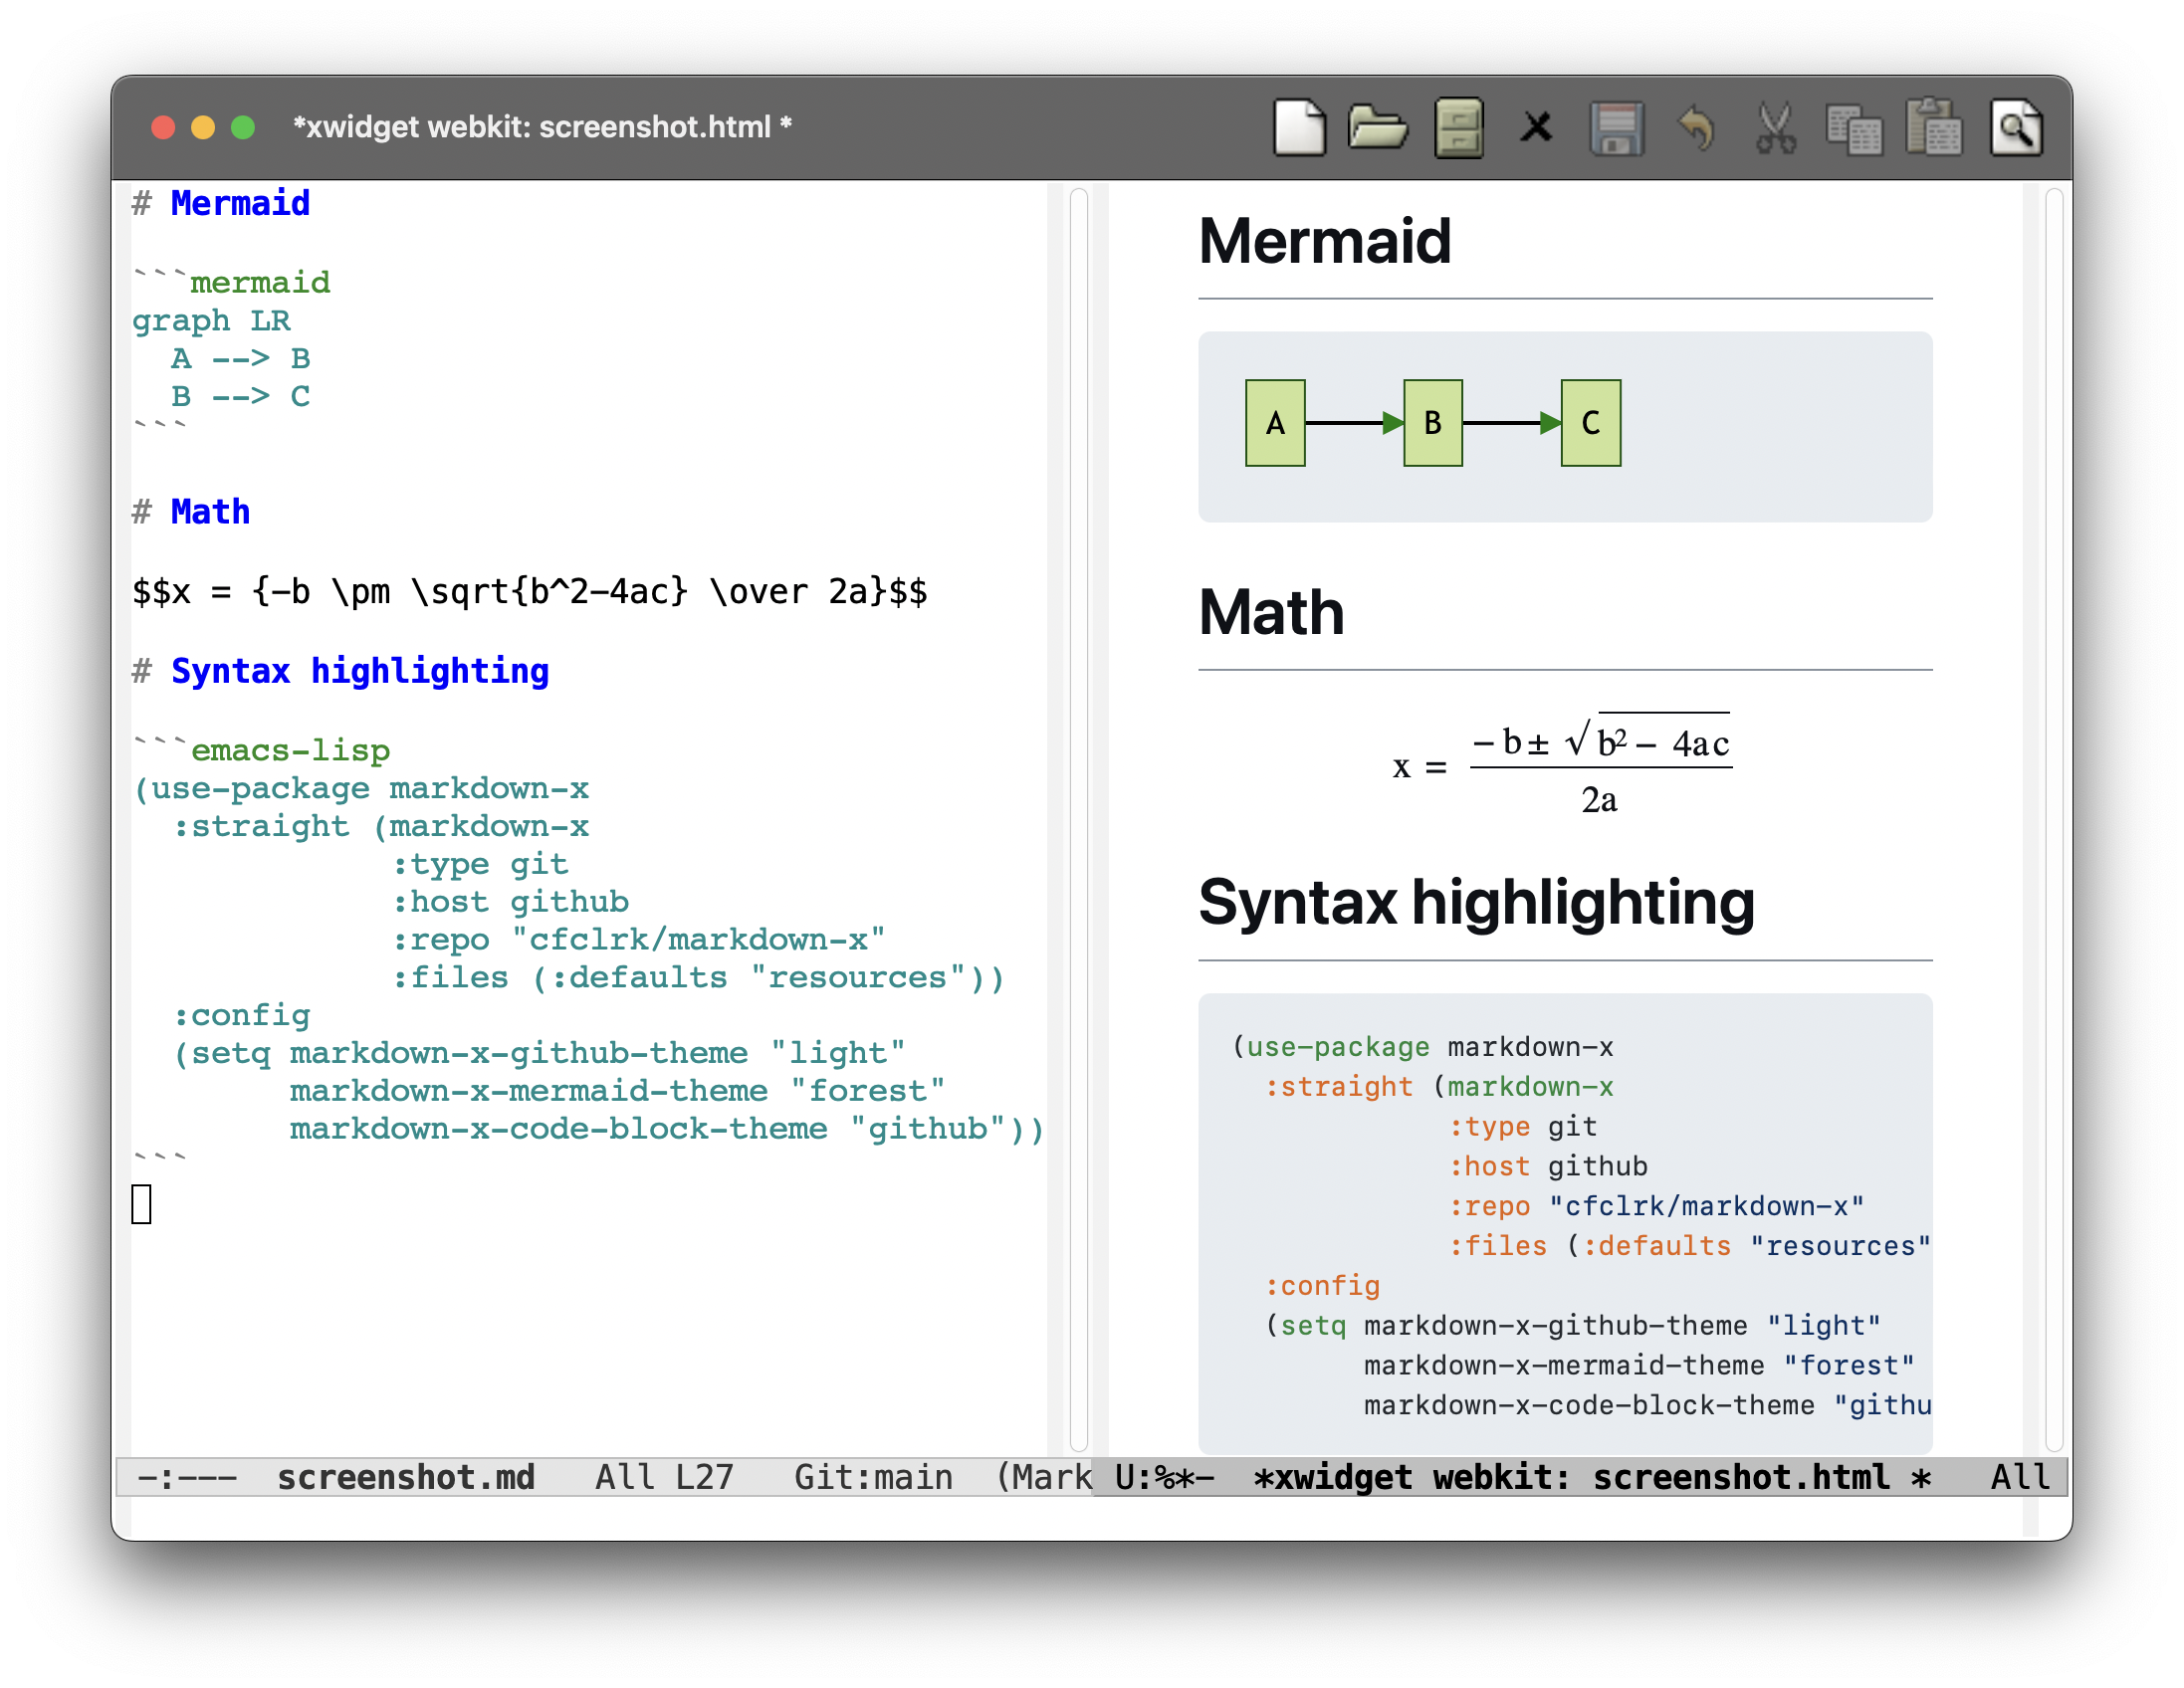Click the left pane vertical scrollbar
The image size is (2184, 1688).
point(1079,819)
